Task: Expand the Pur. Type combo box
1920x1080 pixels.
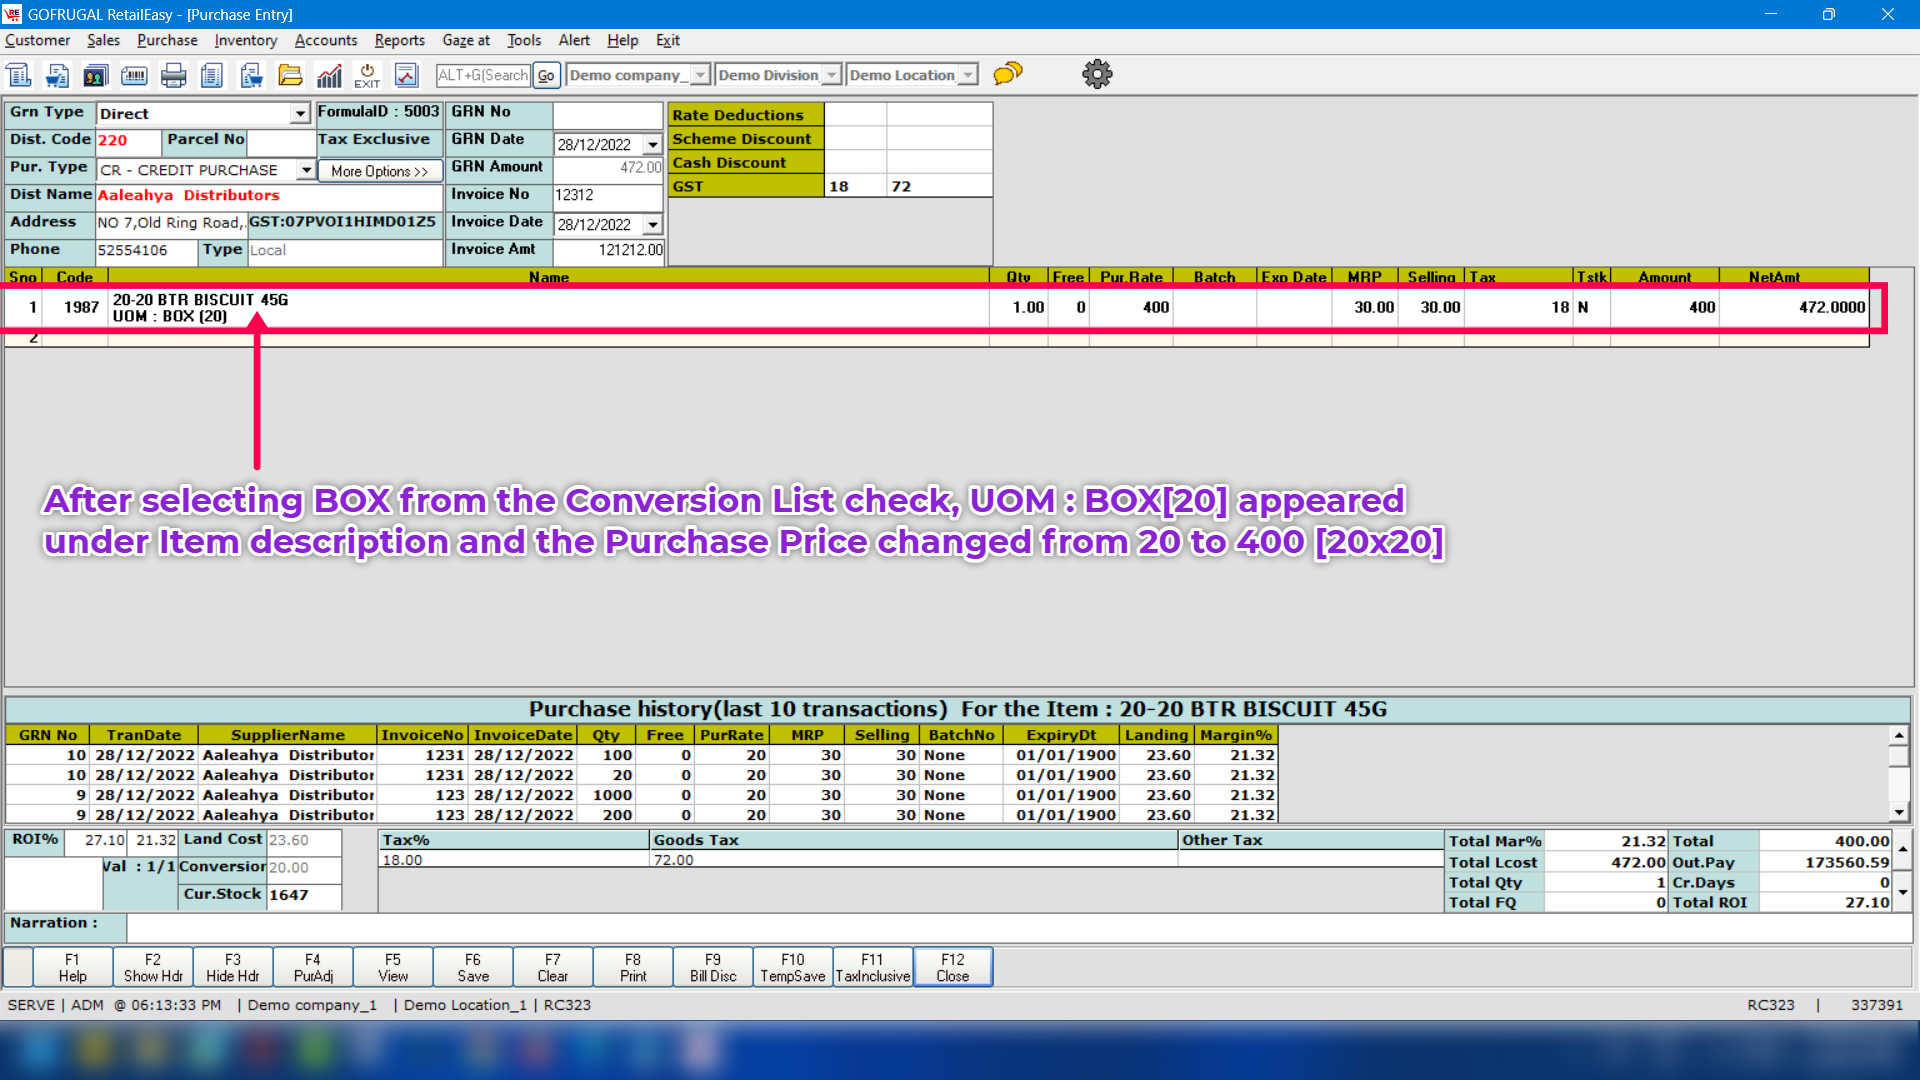Action: 306,170
